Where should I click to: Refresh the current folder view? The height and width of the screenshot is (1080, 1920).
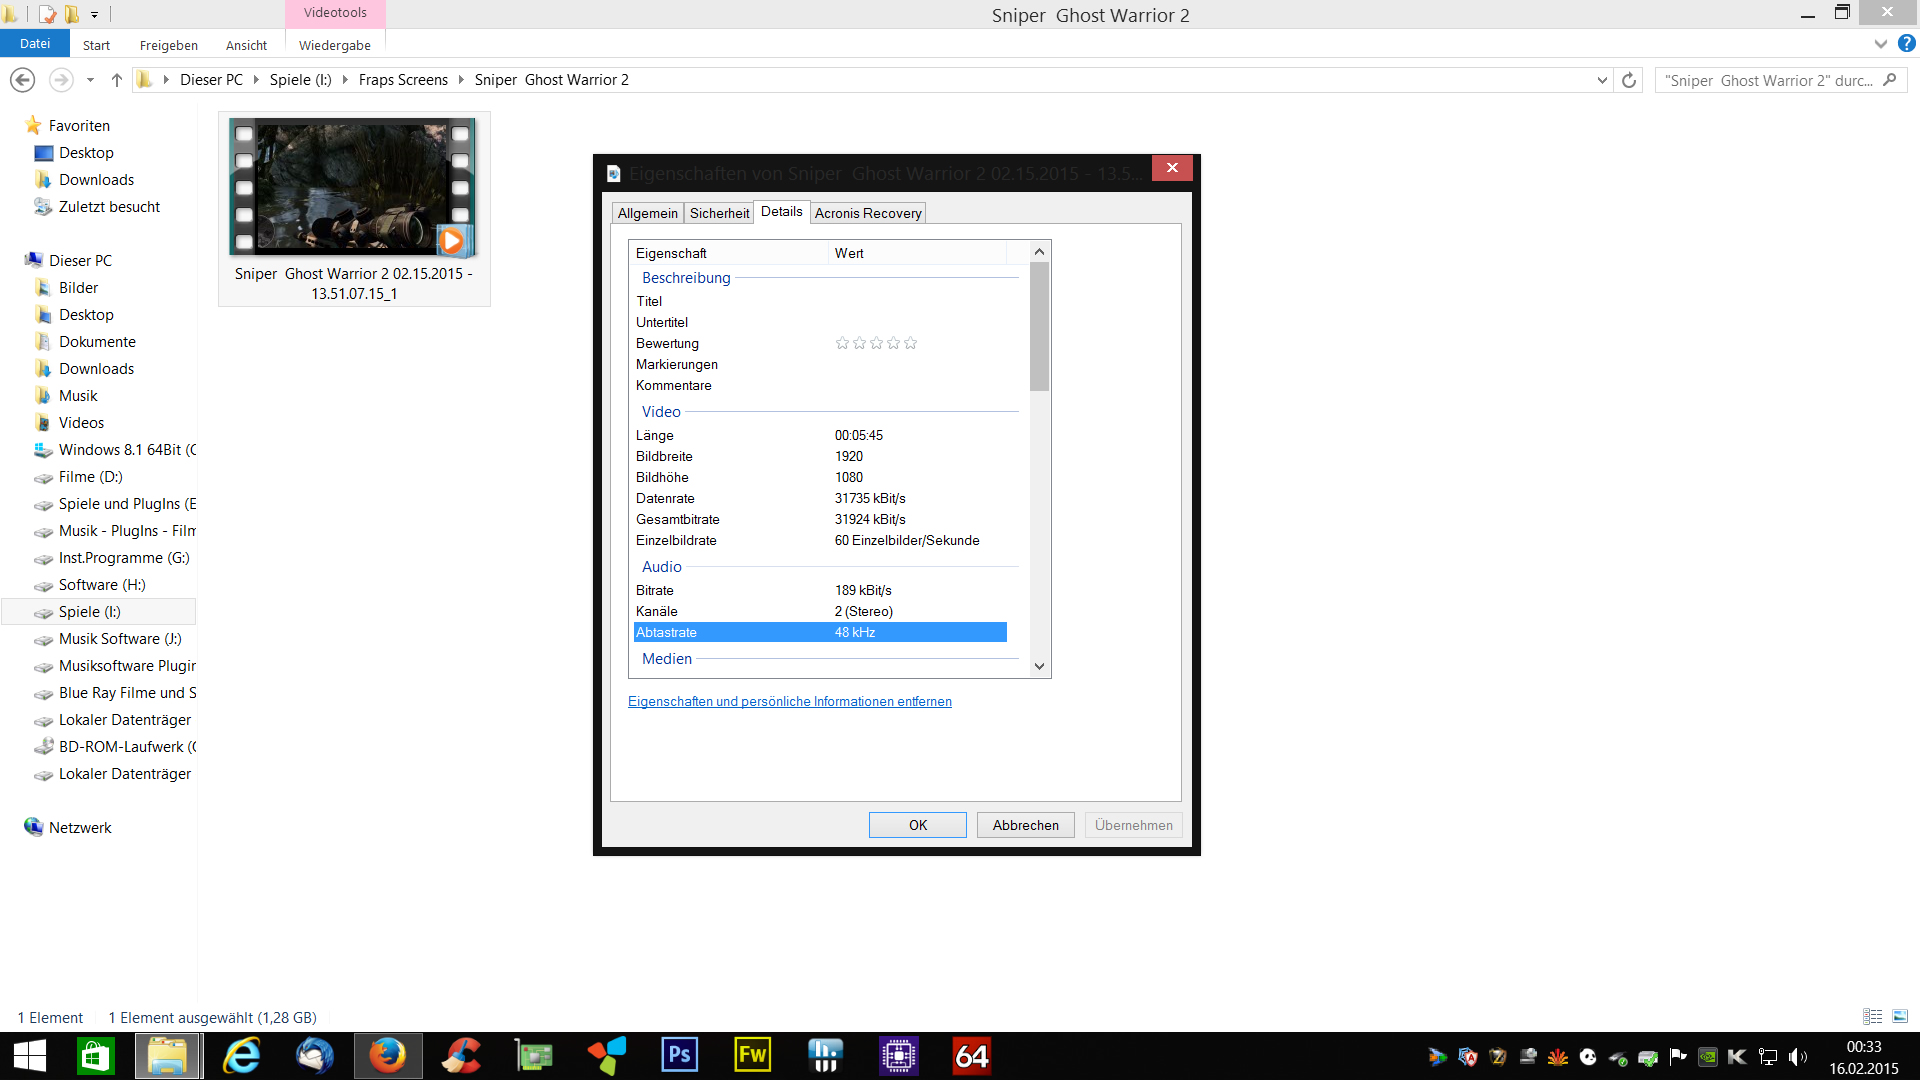click(x=1629, y=80)
